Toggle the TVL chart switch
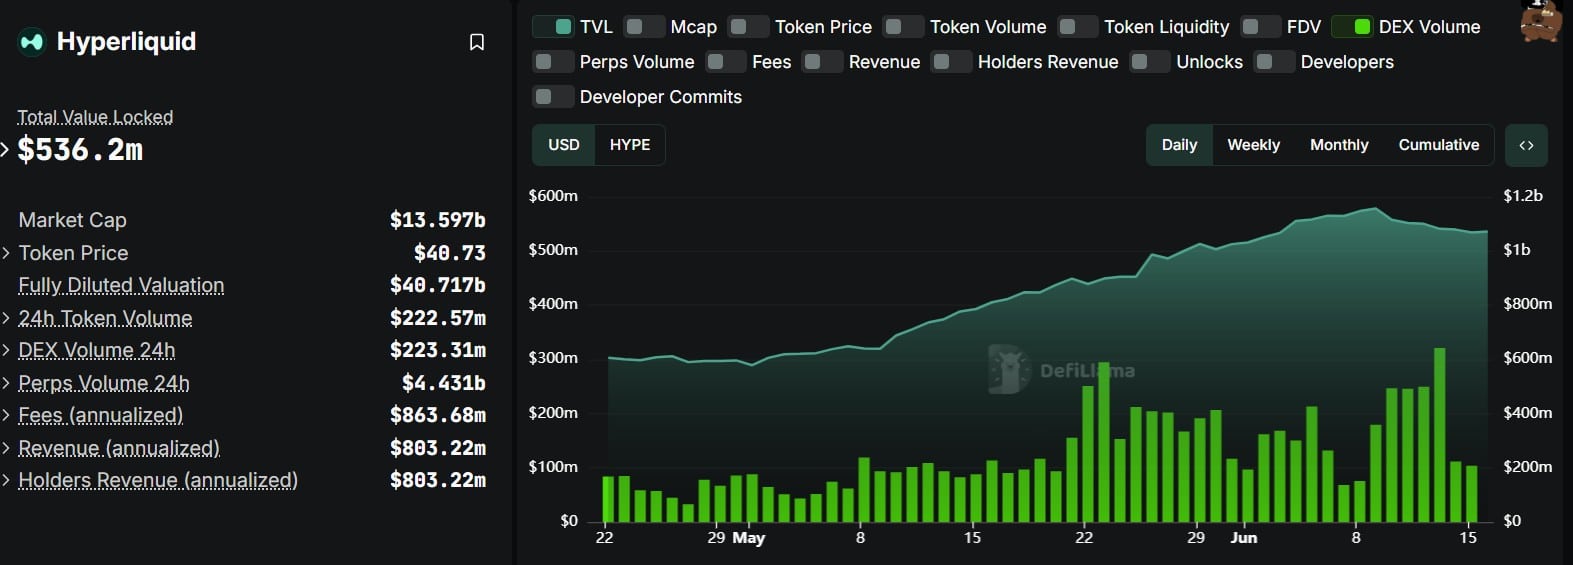This screenshot has width=1573, height=565. click(553, 27)
